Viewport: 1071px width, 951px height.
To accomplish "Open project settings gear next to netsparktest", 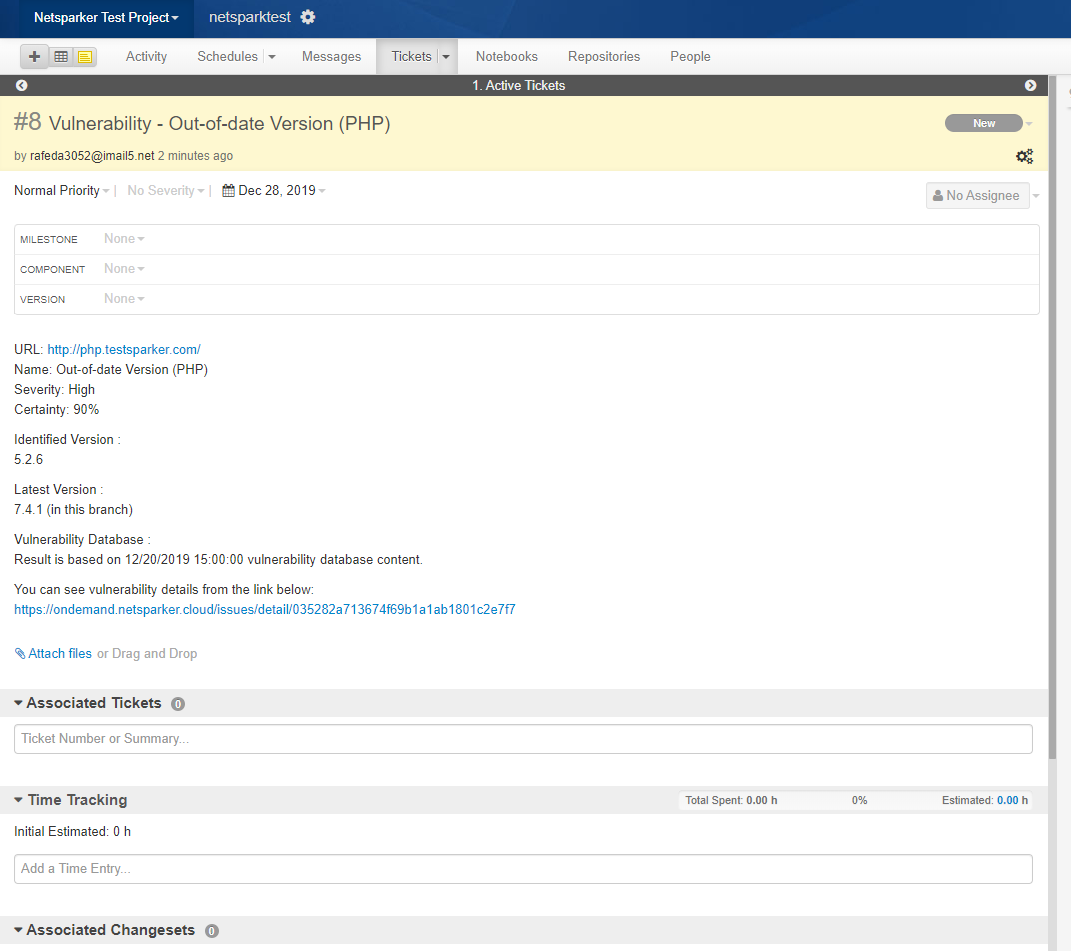I will coord(307,17).
